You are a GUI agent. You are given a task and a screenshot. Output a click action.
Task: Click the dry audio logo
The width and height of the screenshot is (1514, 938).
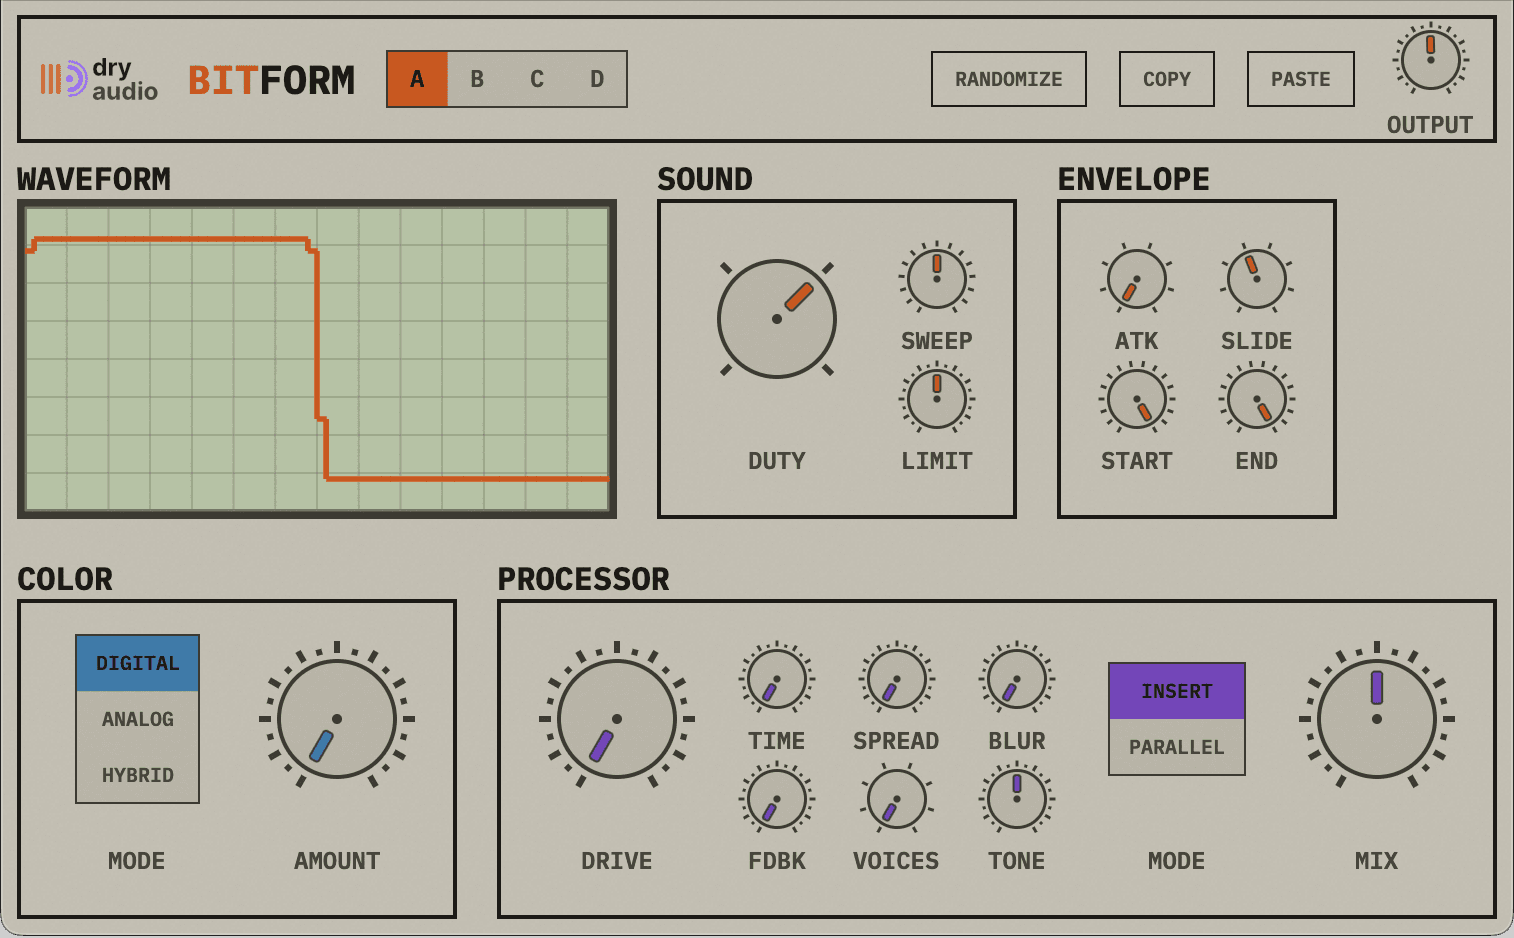[x=100, y=79]
